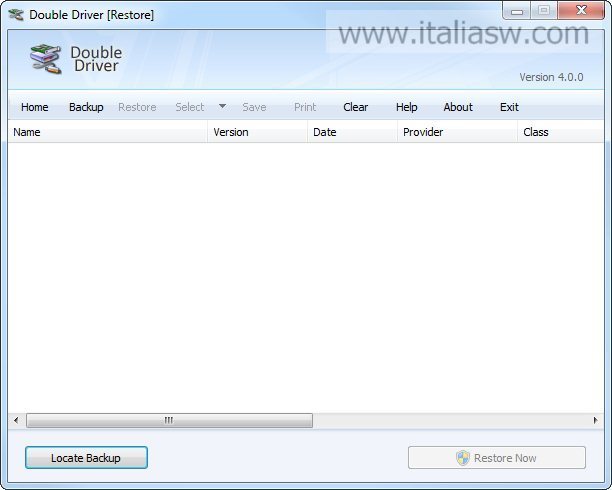Sort by the Version column header
Image resolution: width=612 pixels, height=490 pixels.
[x=257, y=132]
